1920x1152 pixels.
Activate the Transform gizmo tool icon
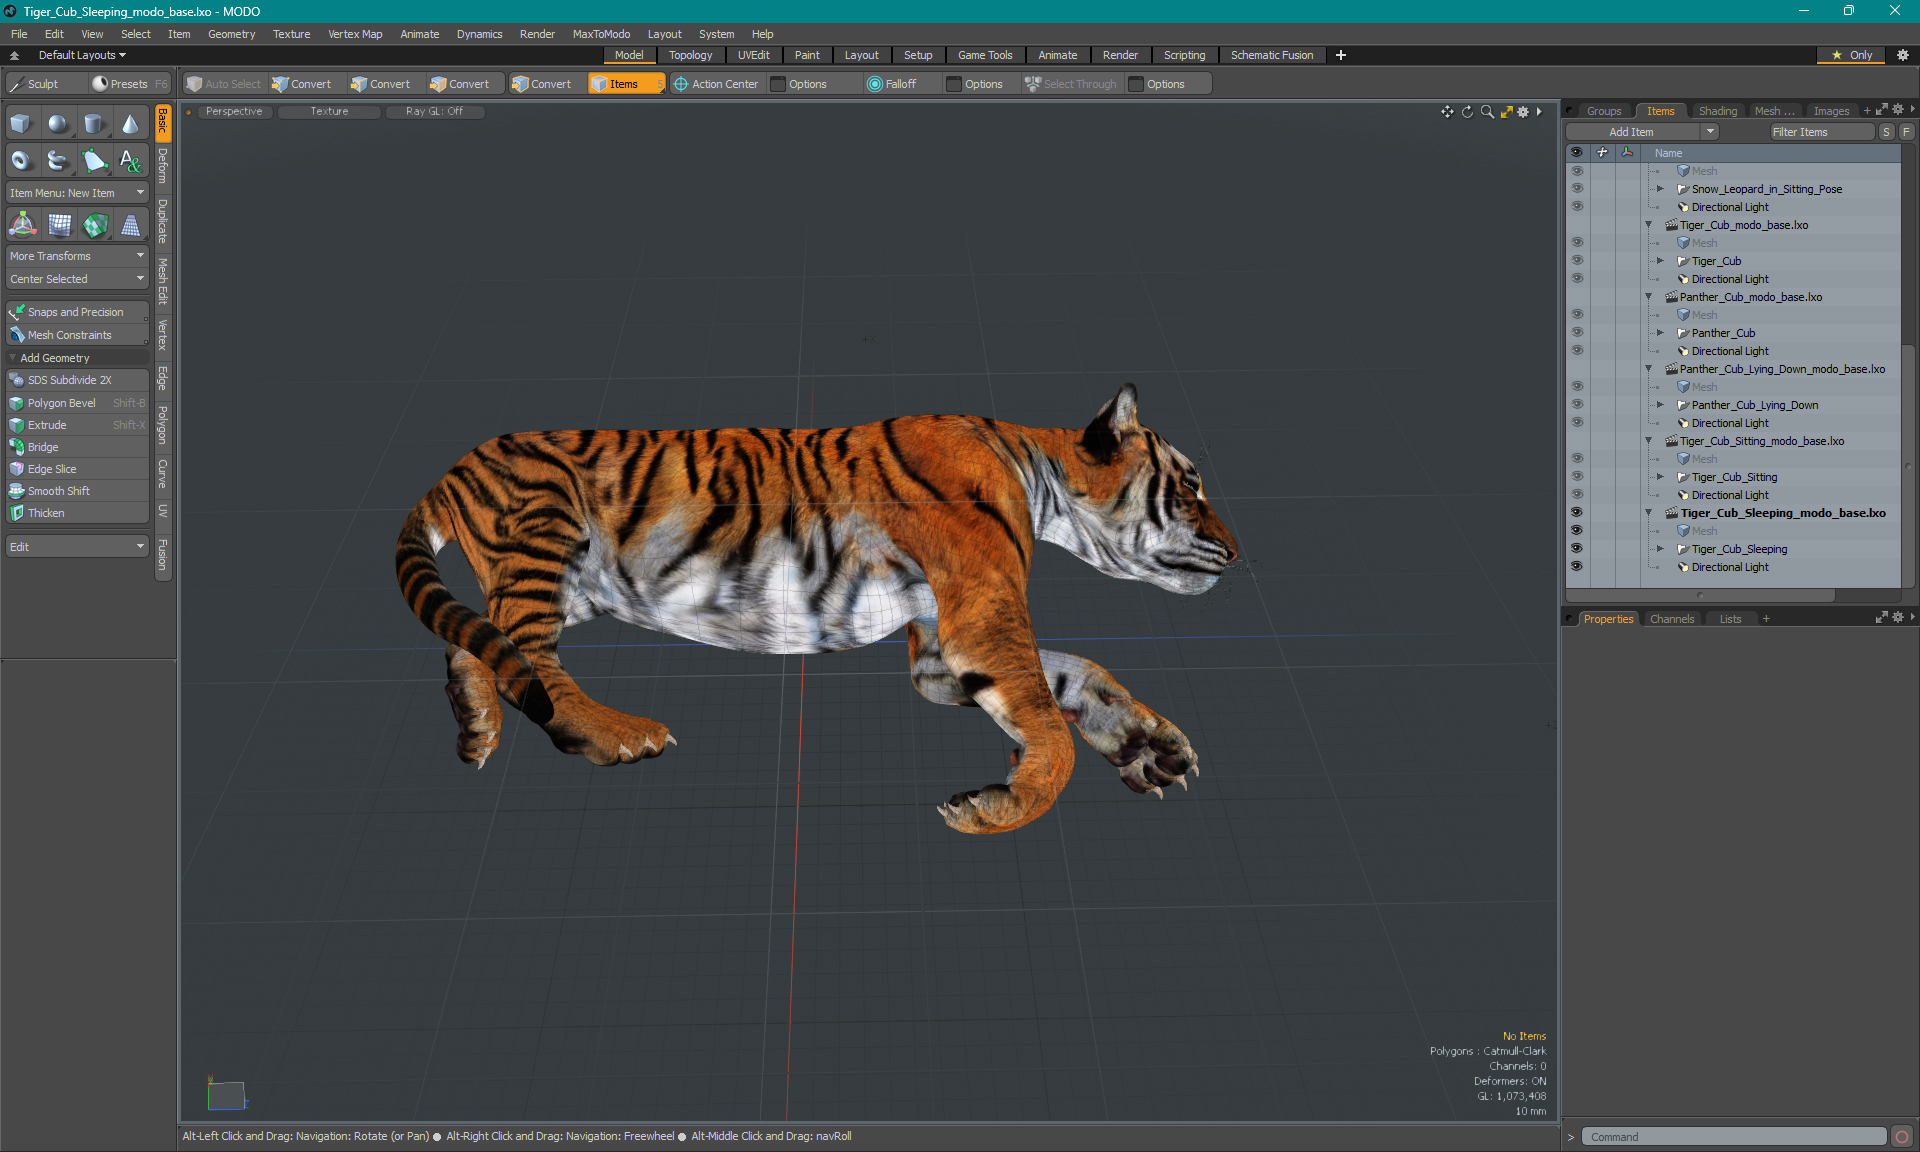22,225
